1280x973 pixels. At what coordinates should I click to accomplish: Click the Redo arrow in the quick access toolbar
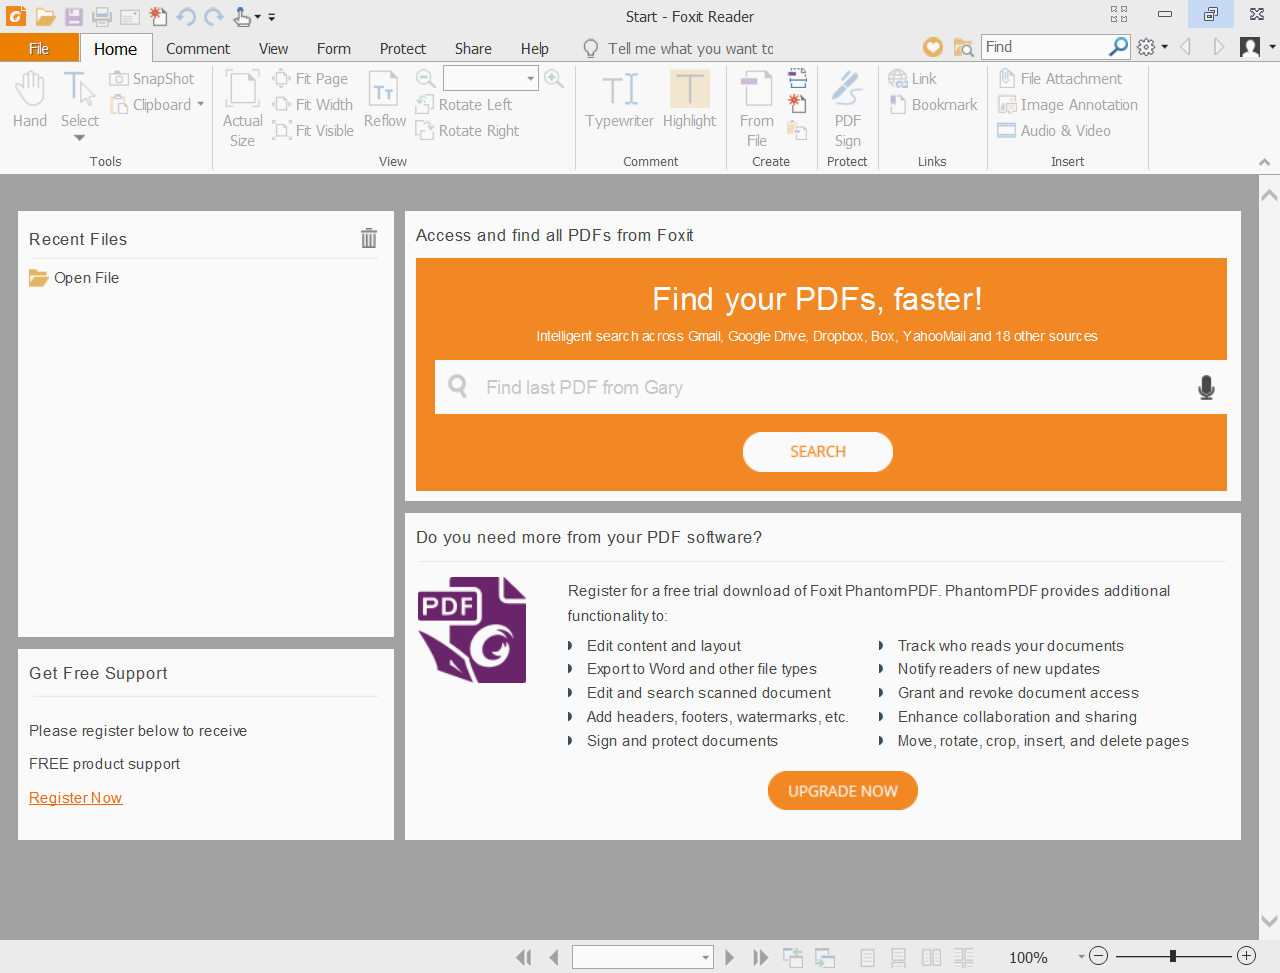pyautogui.click(x=214, y=17)
